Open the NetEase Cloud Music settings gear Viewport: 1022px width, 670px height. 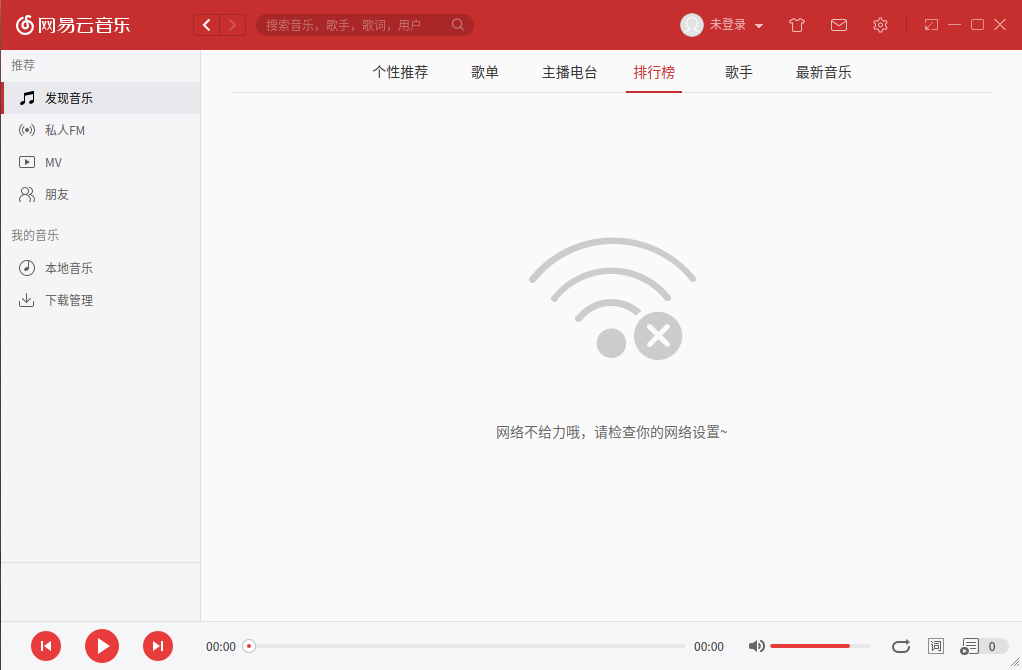[880, 24]
